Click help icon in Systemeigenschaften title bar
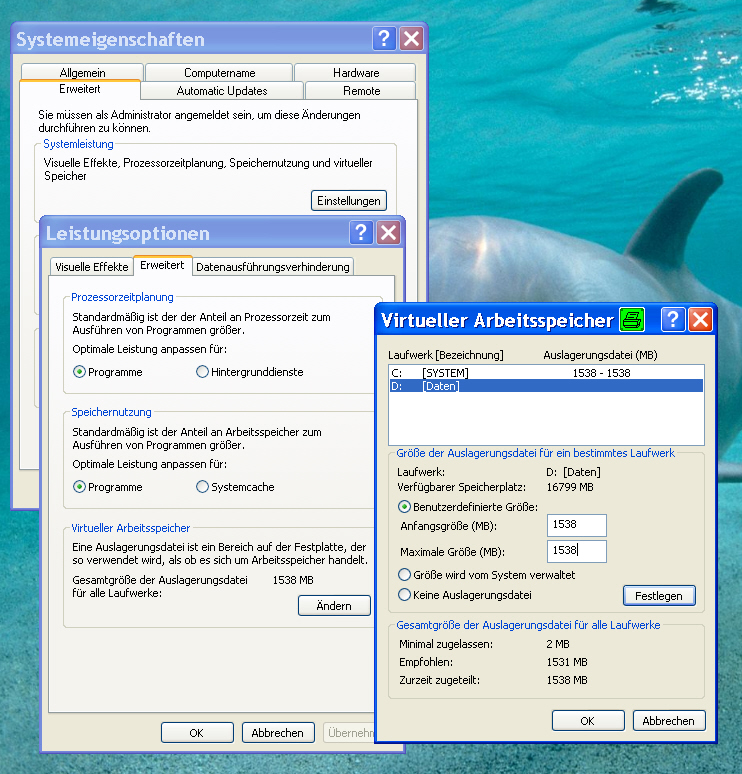Screen dimensions: 742x774 [x=384, y=39]
